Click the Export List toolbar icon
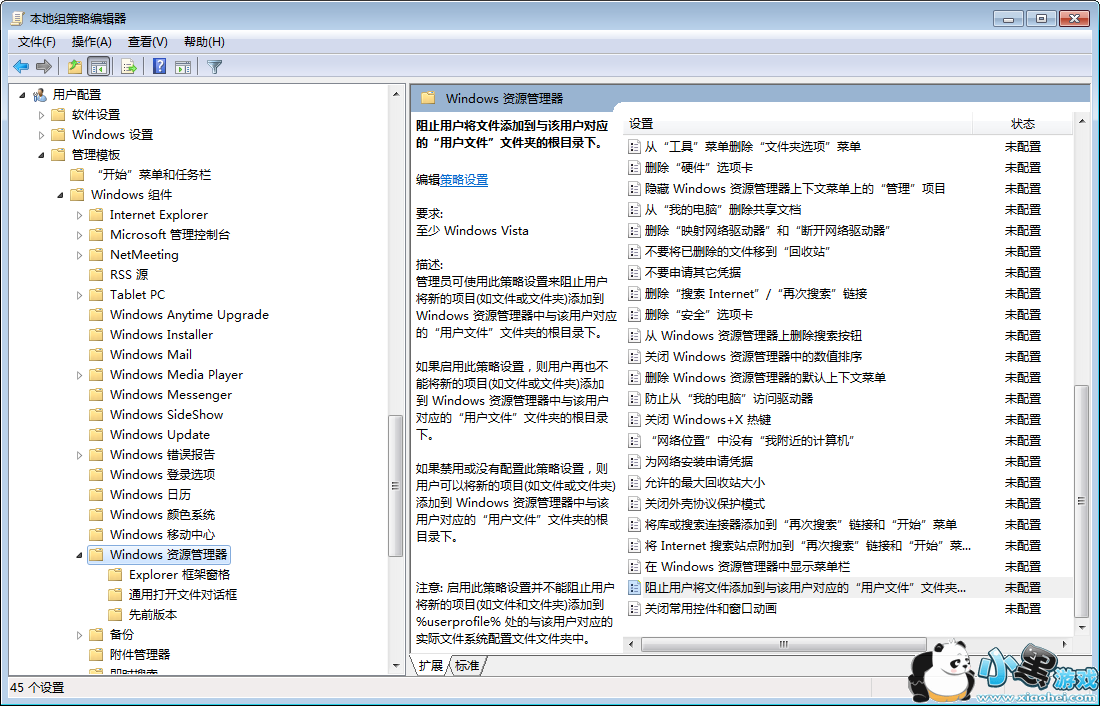 tap(128, 67)
